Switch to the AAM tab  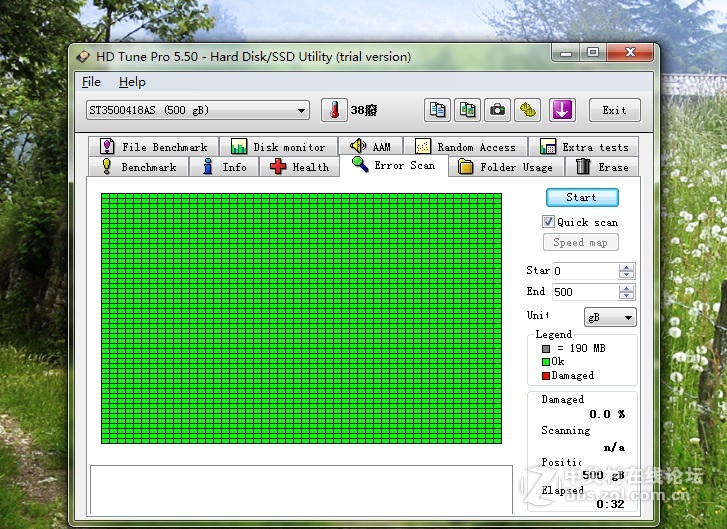(370, 147)
